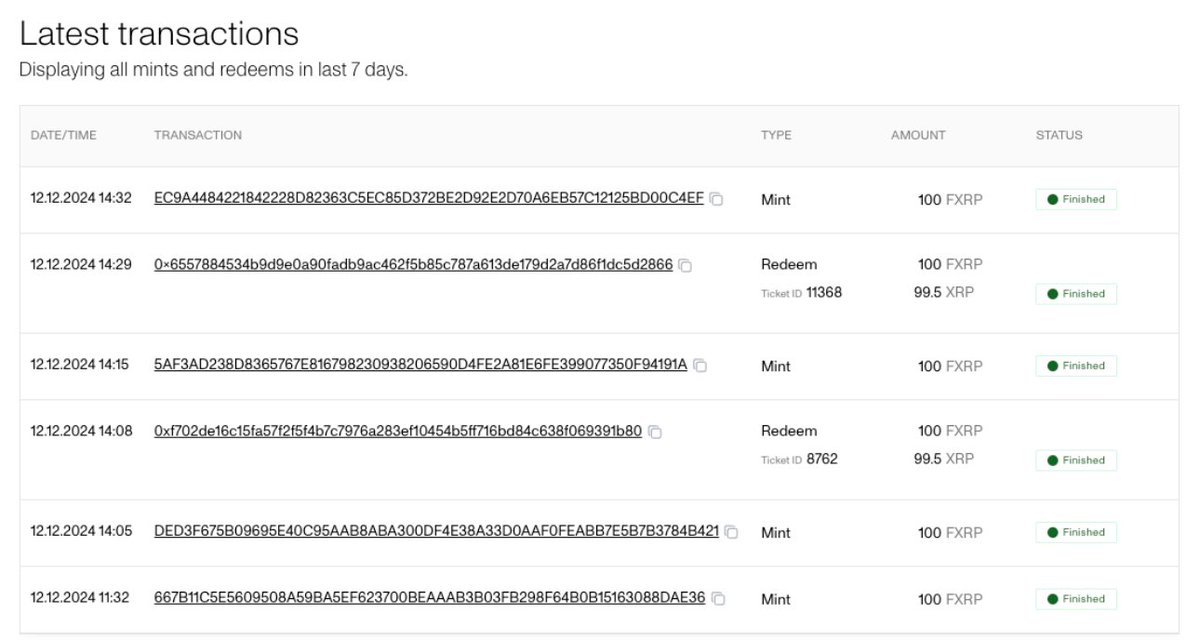Click Ticket ID 8762

pyautogui.click(x=798, y=459)
